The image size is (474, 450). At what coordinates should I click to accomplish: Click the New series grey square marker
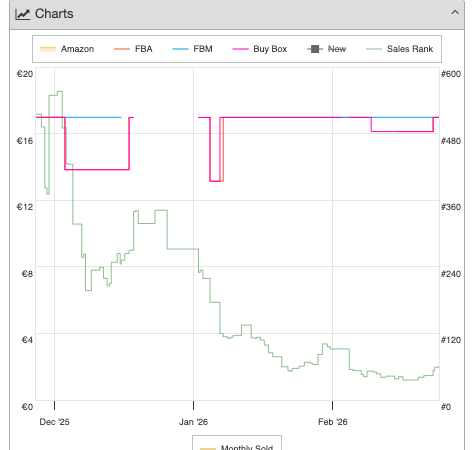pyautogui.click(x=315, y=49)
